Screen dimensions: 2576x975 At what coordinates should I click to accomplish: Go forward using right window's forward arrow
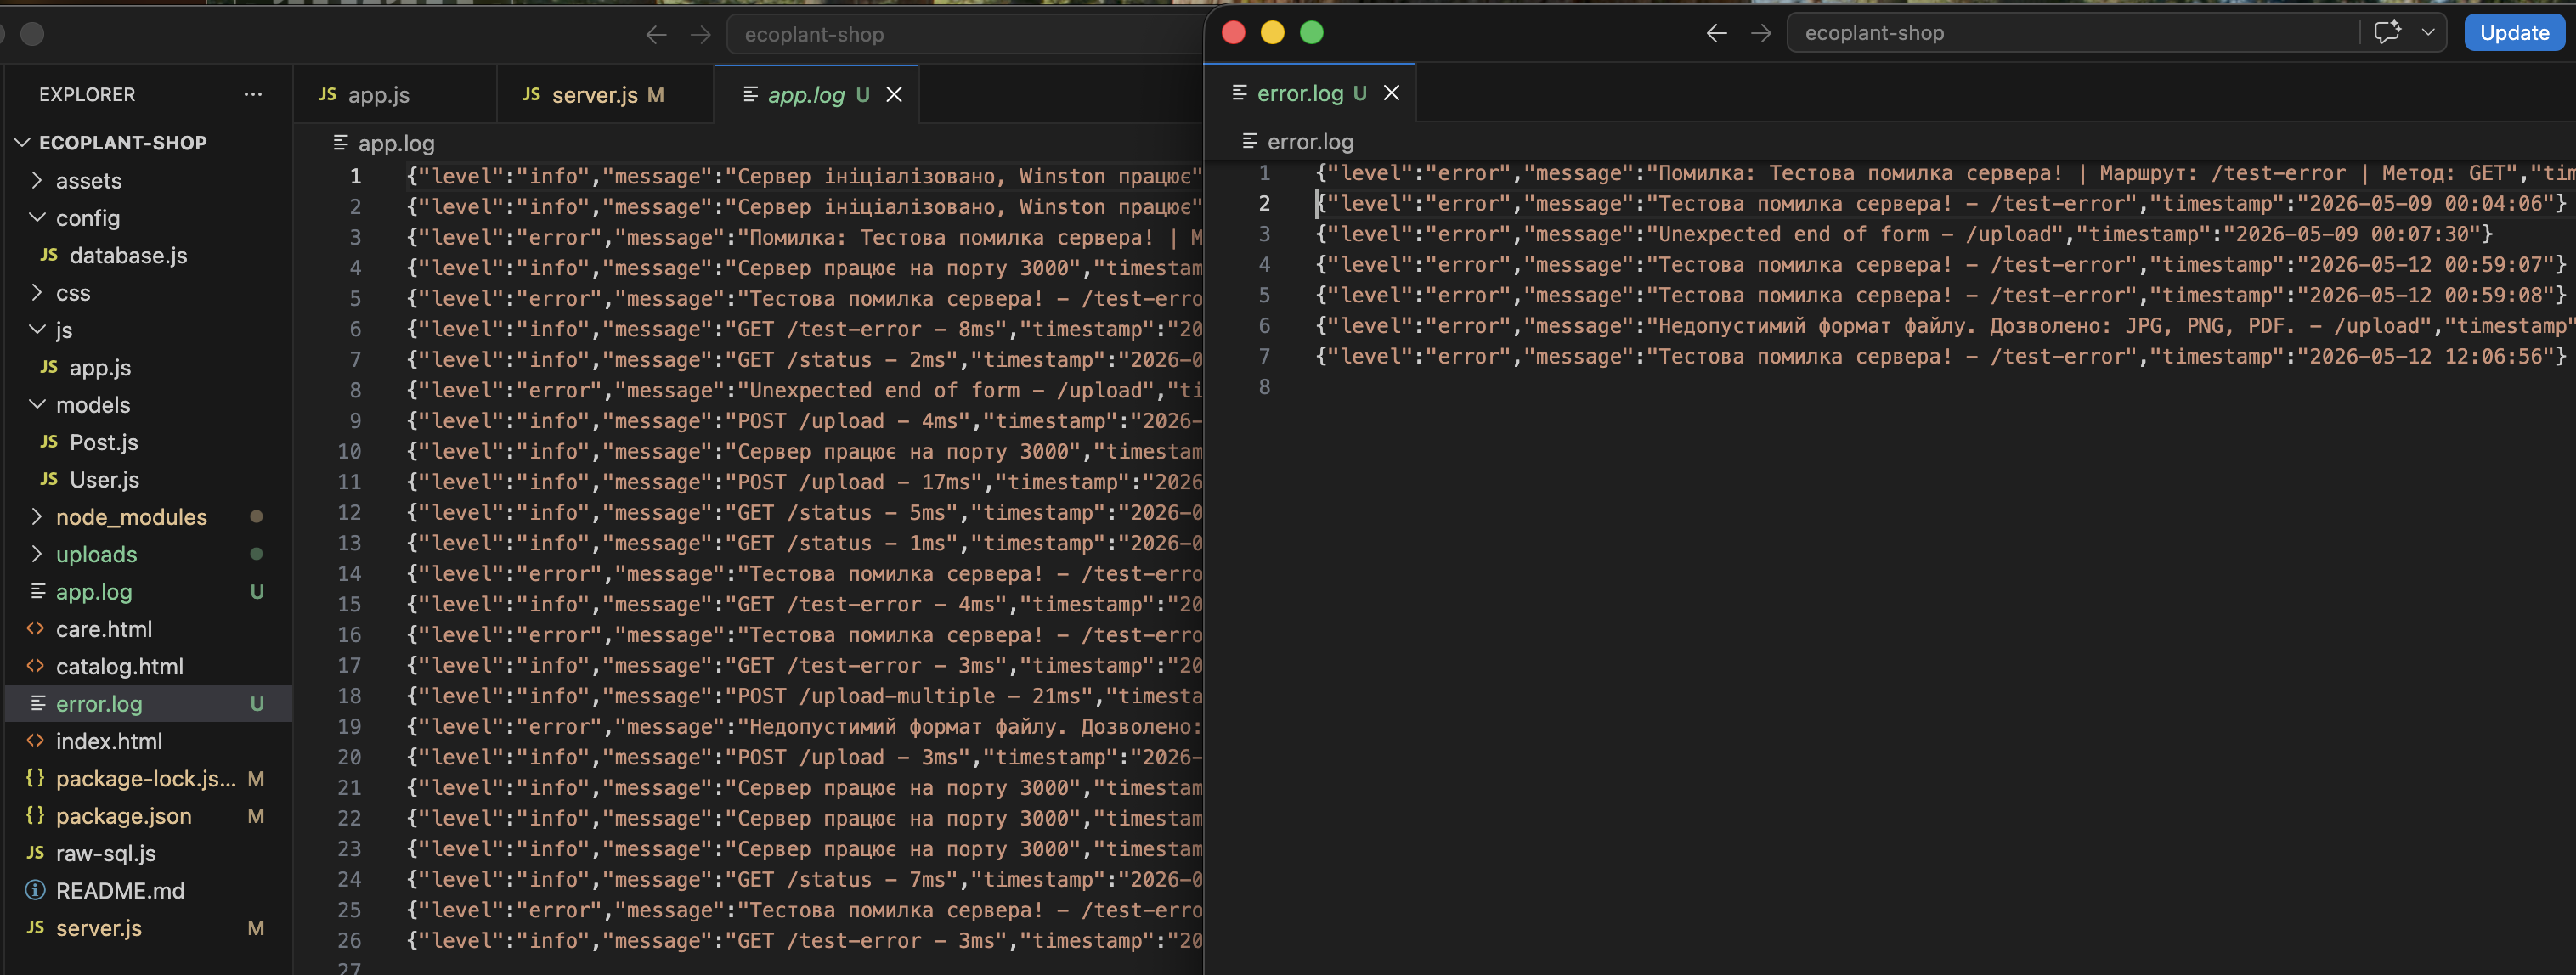click(x=1760, y=33)
